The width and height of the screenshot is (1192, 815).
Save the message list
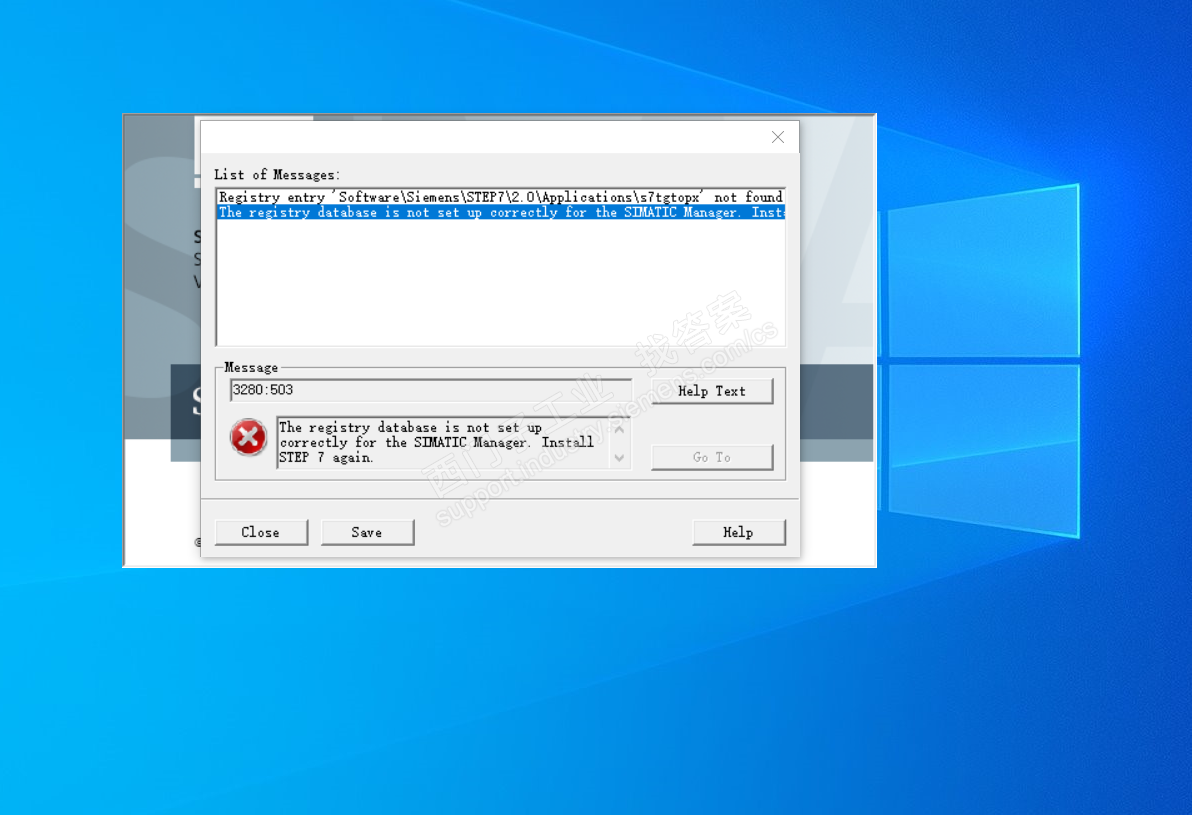point(367,532)
